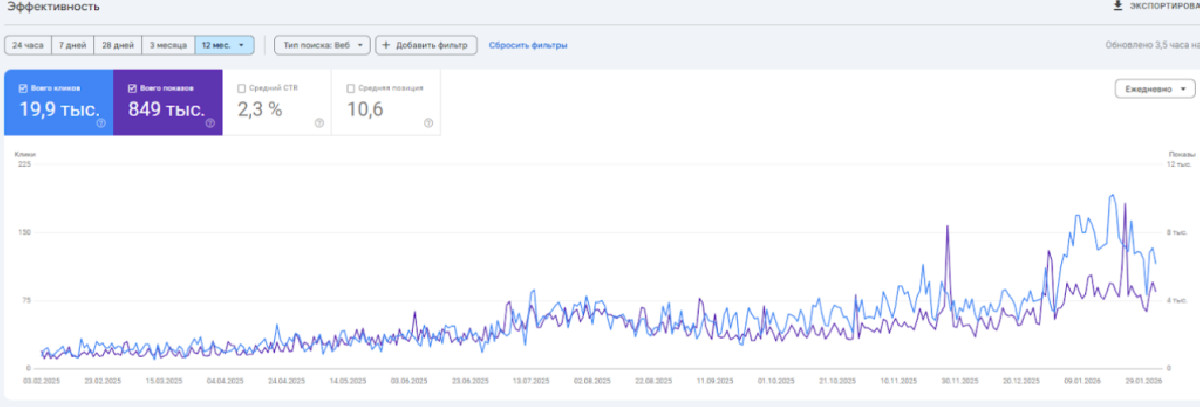This screenshot has height=407, width=1200.
Task: Enable the Средний CTR checkbox
Action: [x=241, y=88]
